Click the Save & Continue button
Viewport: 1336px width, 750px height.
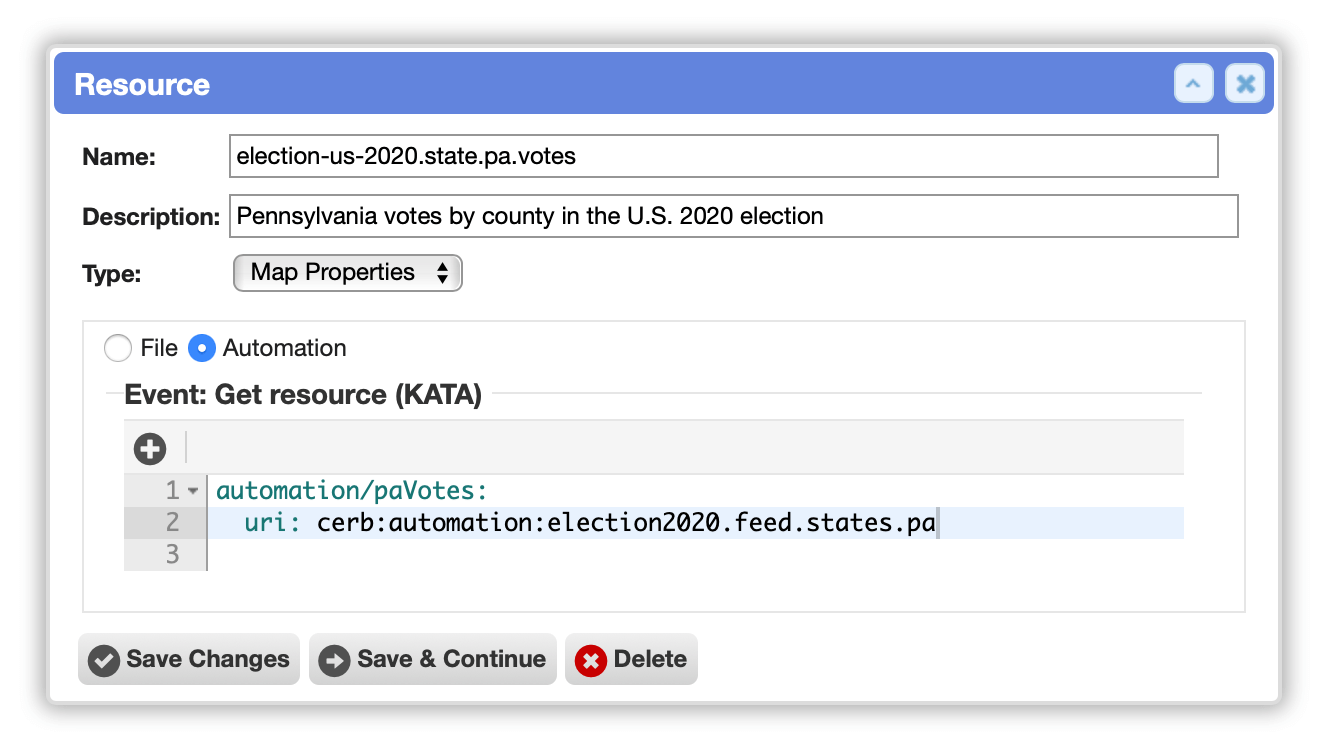(x=432, y=660)
